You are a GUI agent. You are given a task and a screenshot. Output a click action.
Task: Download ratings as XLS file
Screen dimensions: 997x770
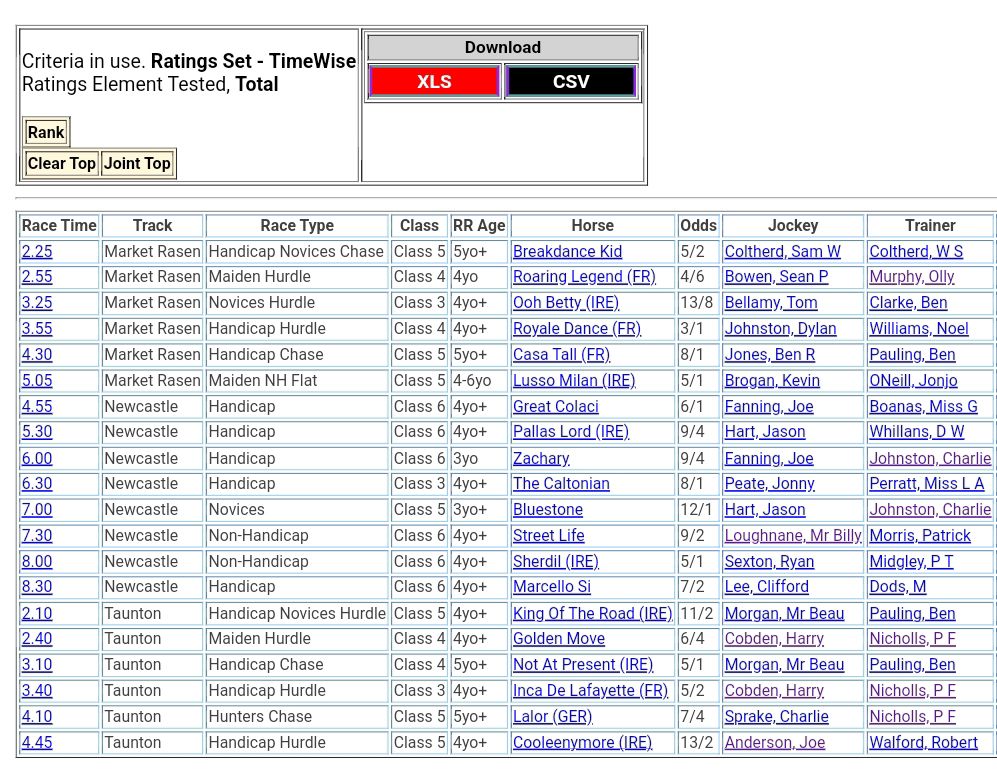coord(434,82)
